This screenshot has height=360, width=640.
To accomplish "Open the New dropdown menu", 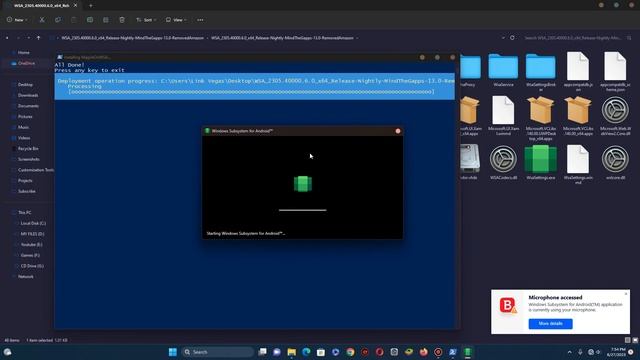I will coord(17,20).
